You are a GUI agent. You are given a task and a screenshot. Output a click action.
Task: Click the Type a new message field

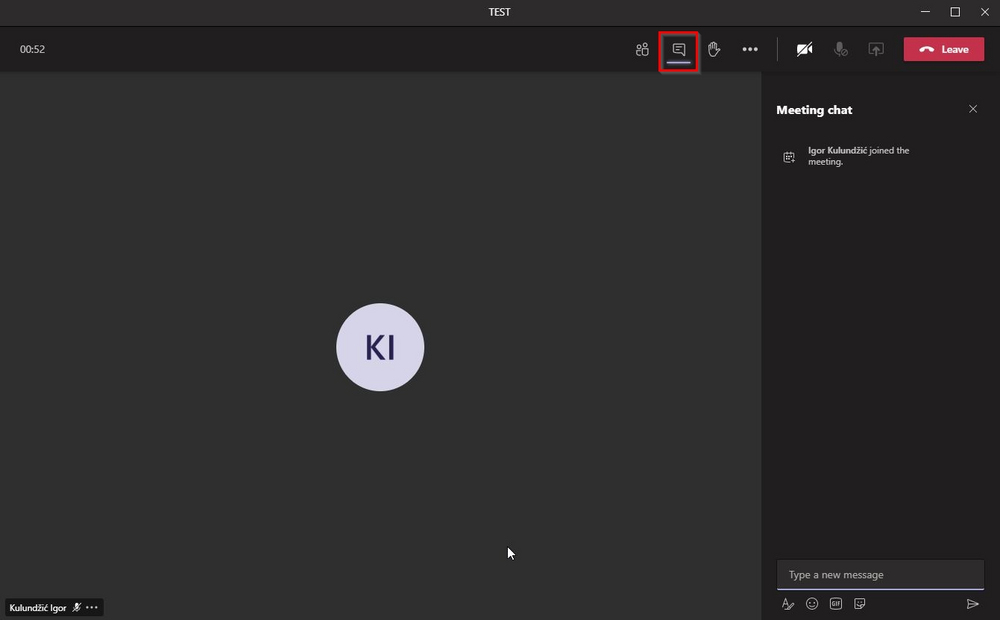pyautogui.click(x=880, y=575)
